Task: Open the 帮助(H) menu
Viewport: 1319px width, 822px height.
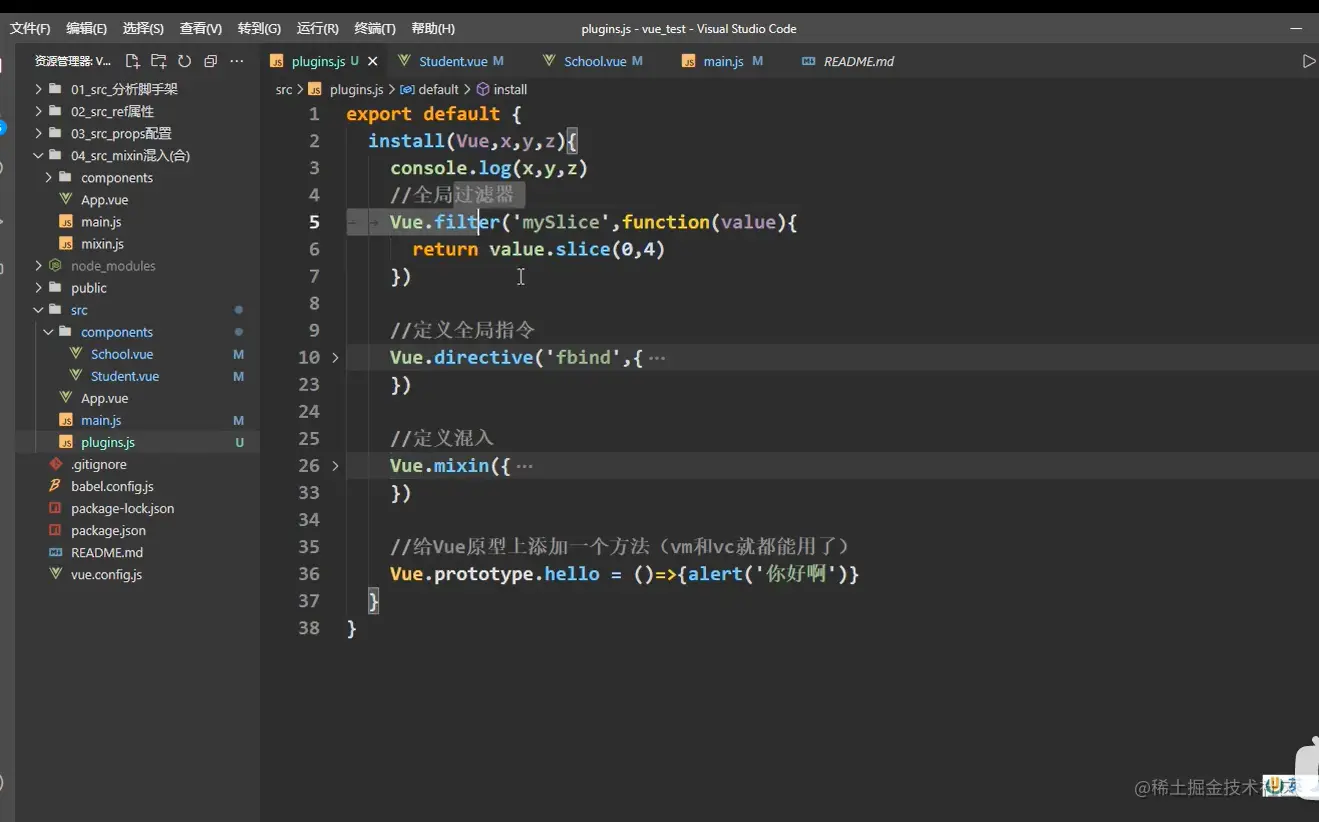Action: click(x=433, y=28)
